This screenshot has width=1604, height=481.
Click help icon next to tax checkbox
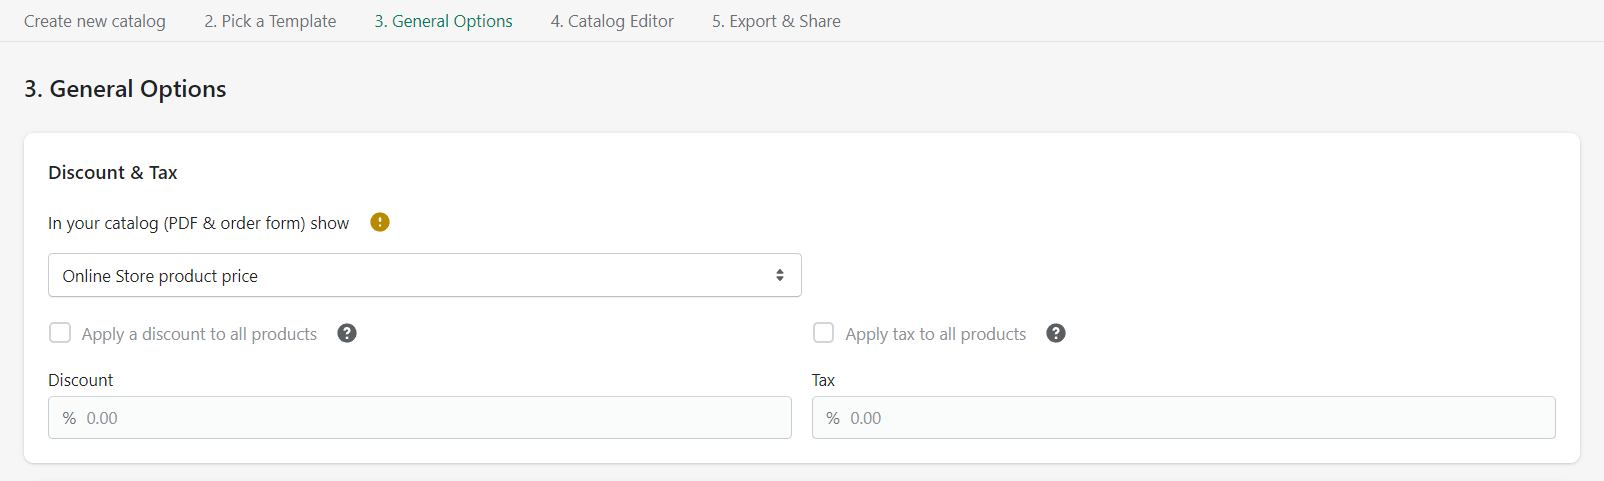[x=1056, y=333]
